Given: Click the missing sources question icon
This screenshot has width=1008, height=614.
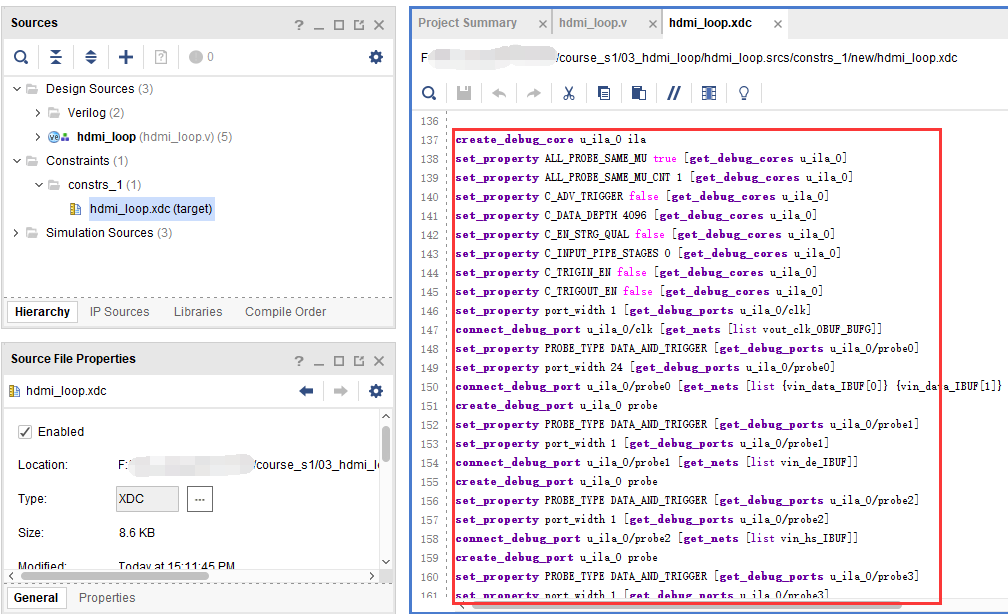Looking at the screenshot, I should 161,57.
